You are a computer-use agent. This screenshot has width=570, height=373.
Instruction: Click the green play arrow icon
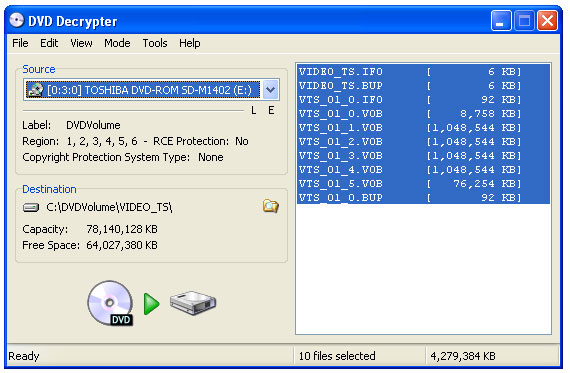pyautogui.click(x=152, y=304)
